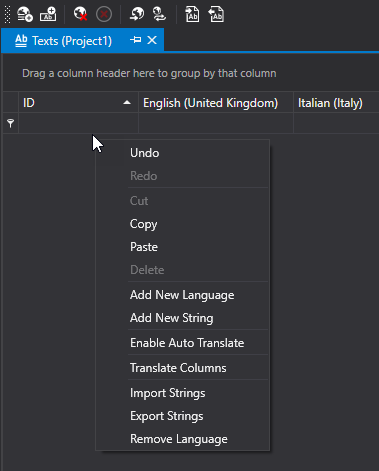The image size is (379, 471).
Task: Click the add new string icon
Action: [48, 14]
